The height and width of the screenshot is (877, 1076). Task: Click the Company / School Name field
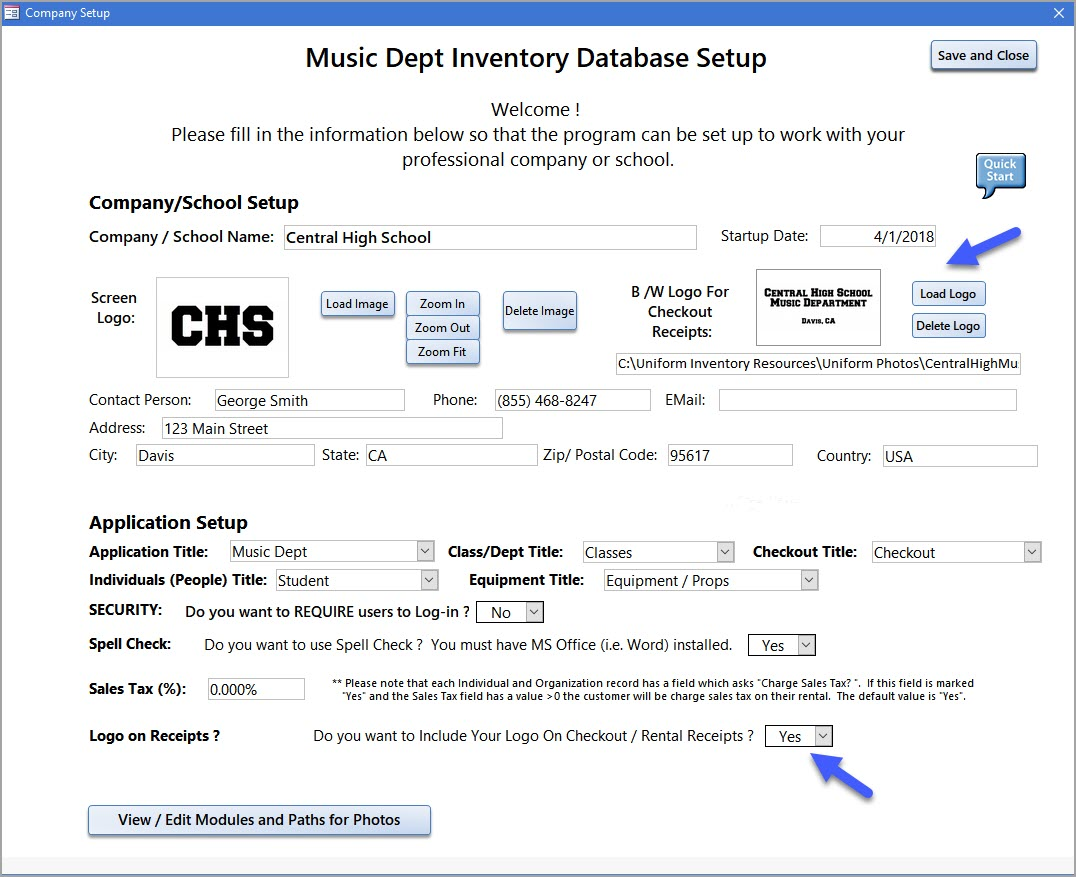[x=489, y=238]
